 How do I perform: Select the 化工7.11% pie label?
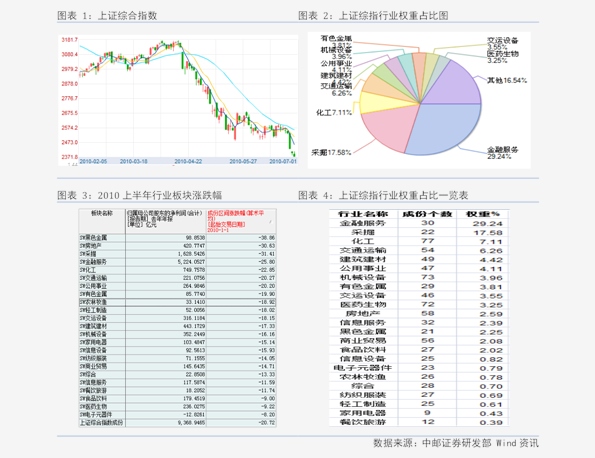coord(334,112)
